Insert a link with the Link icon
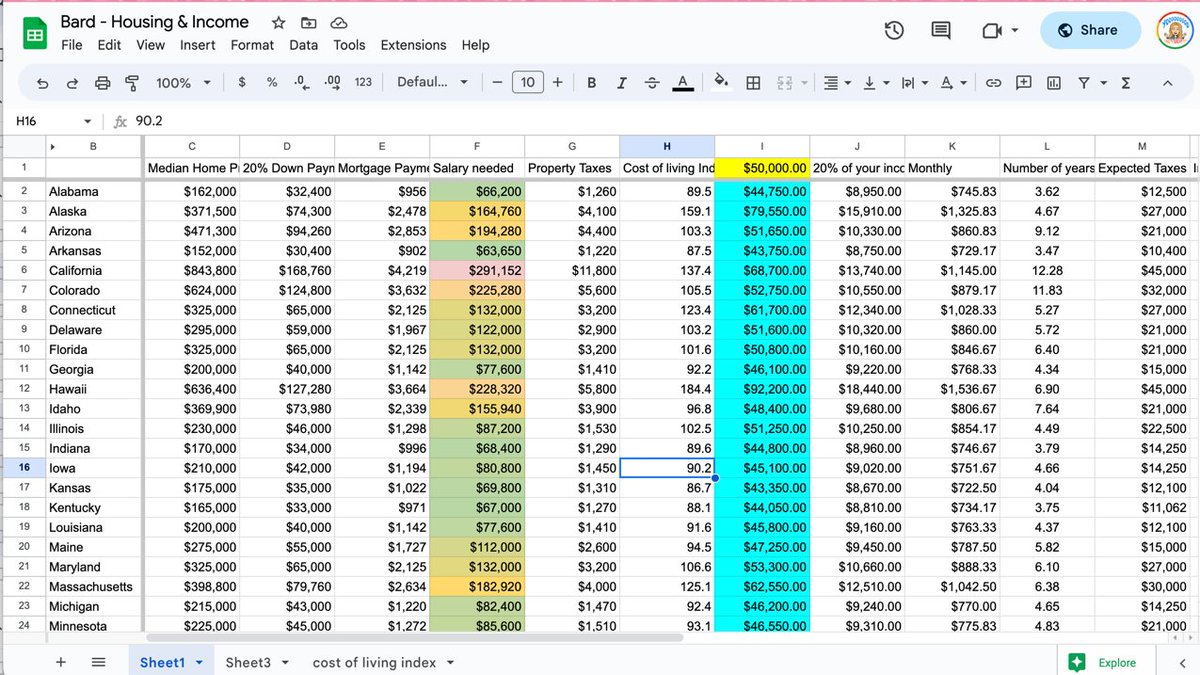 [994, 82]
